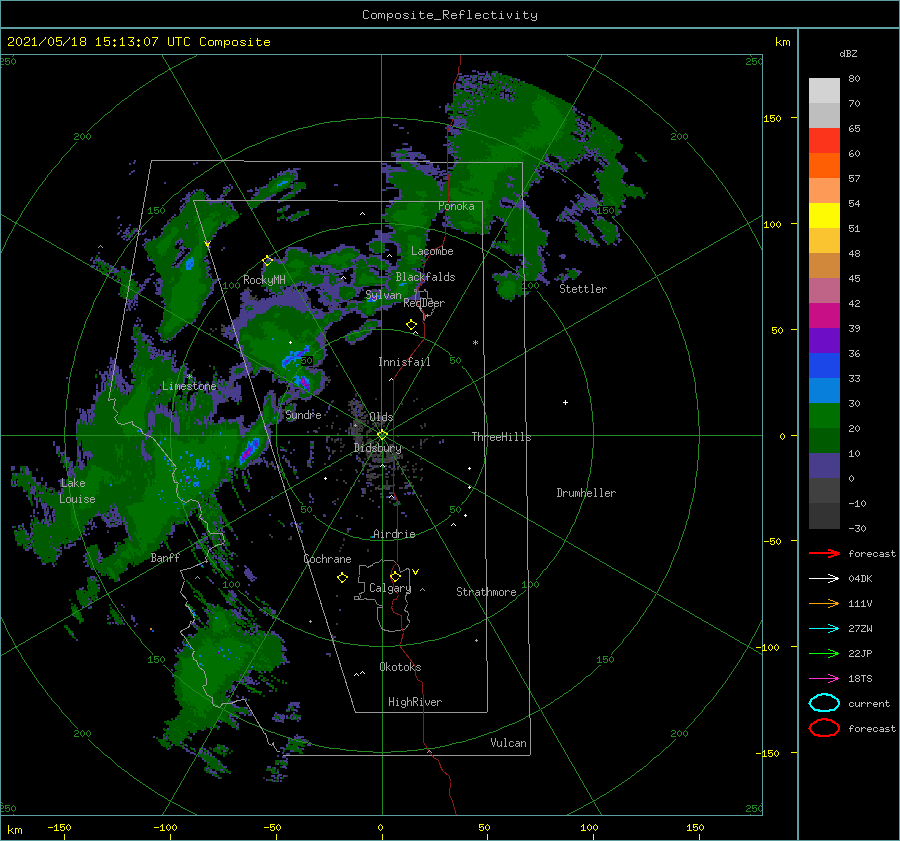The width and height of the screenshot is (900, 841).
Task: Click the Lake Louise label
Action: pyautogui.click(x=76, y=491)
